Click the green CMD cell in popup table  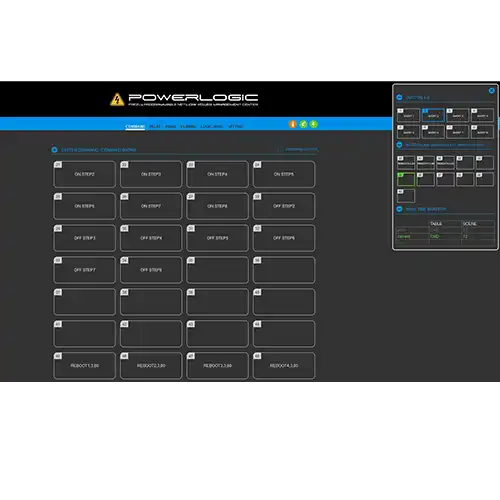(x=445, y=236)
